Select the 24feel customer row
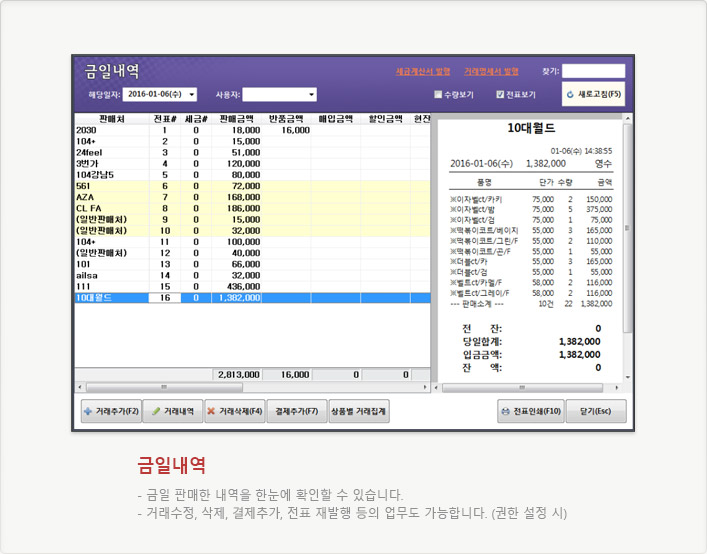Image resolution: width=707 pixels, height=554 pixels. (x=252, y=152)
